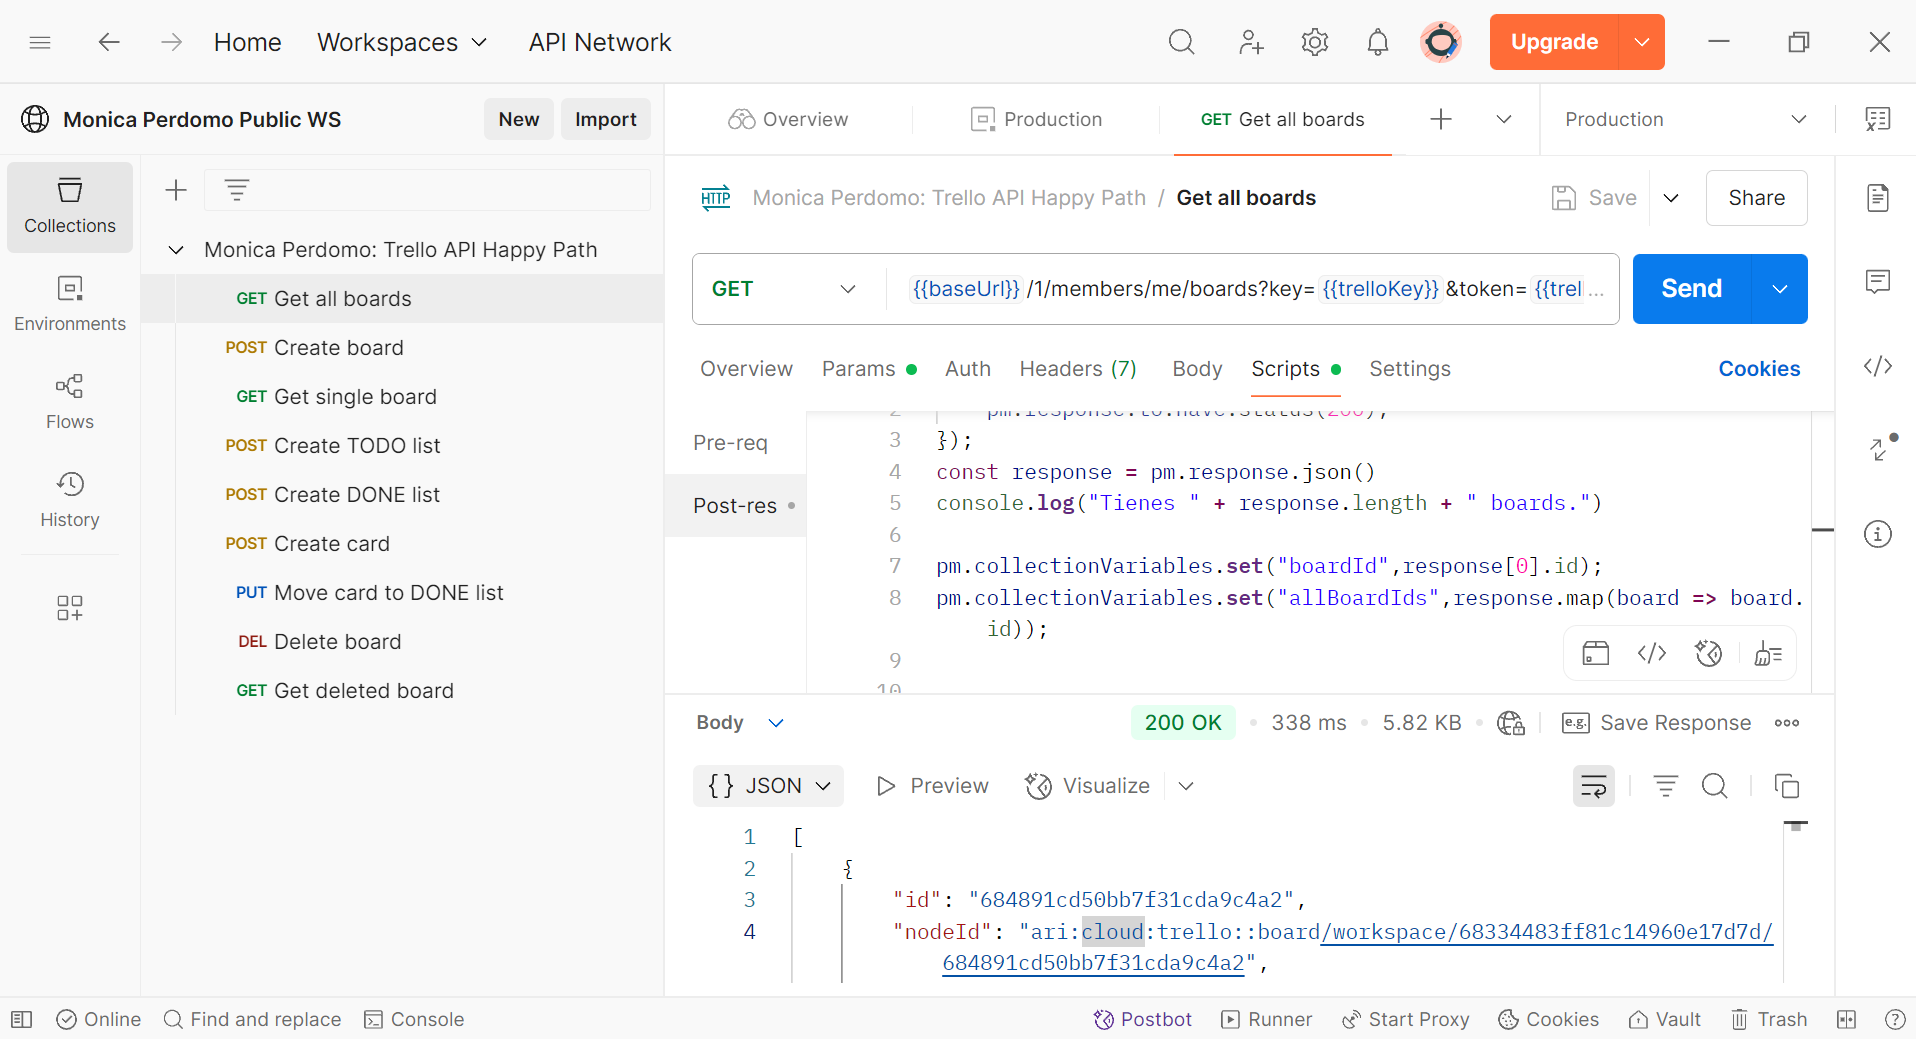
Task: Open the Headers (7) tab
Action: click(x=1078, y=369)
